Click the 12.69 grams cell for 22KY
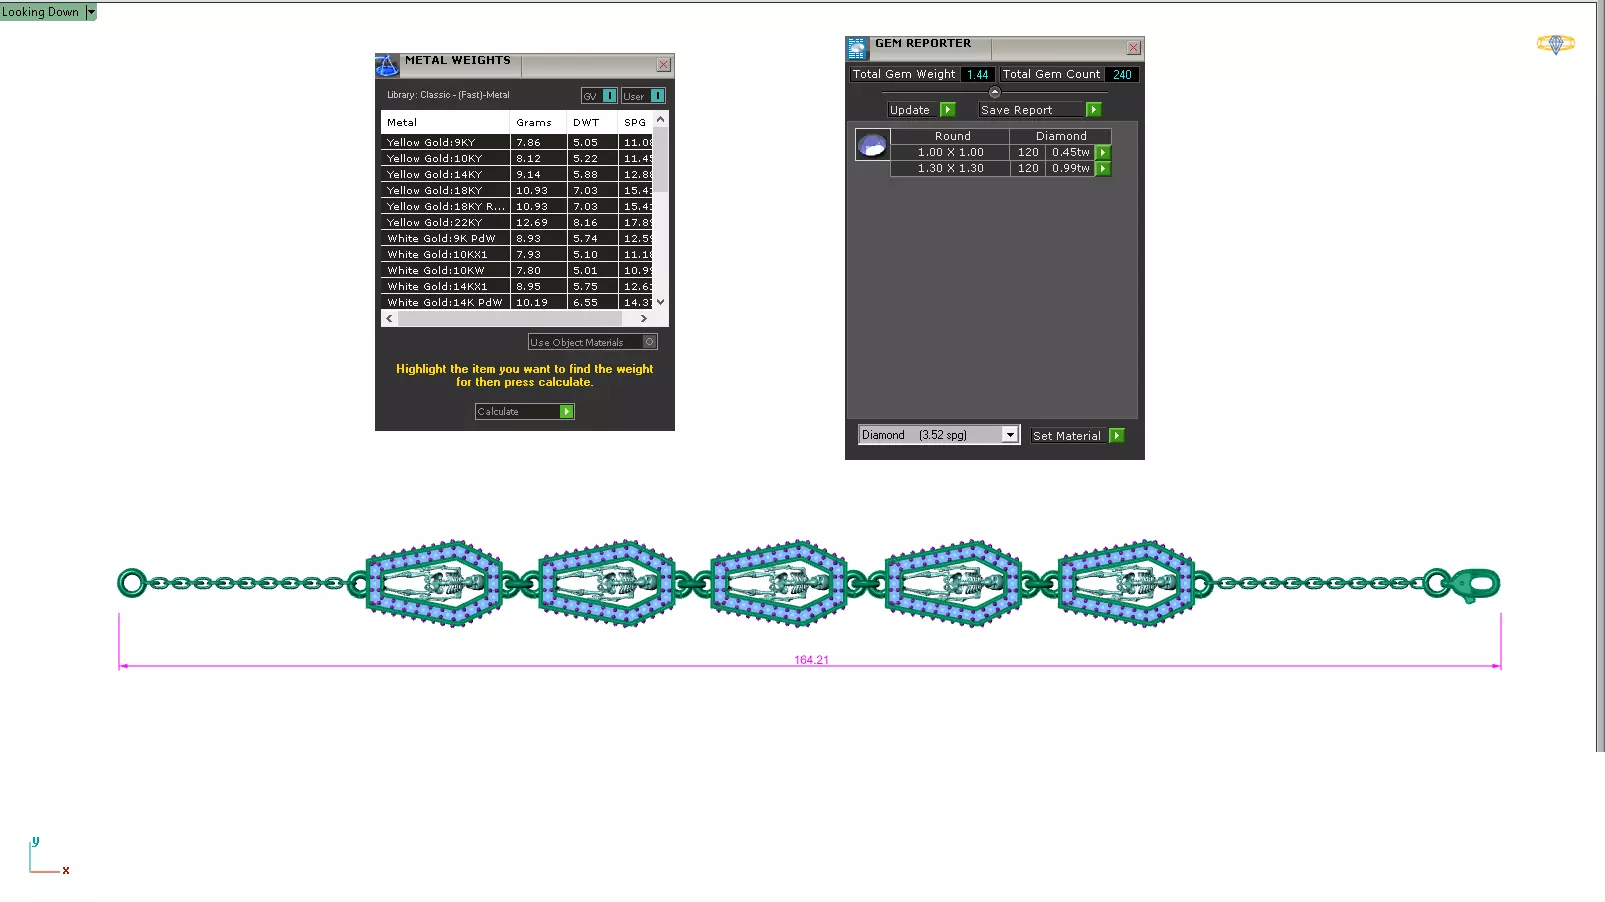1605x902 pixels. click(538, 223)
